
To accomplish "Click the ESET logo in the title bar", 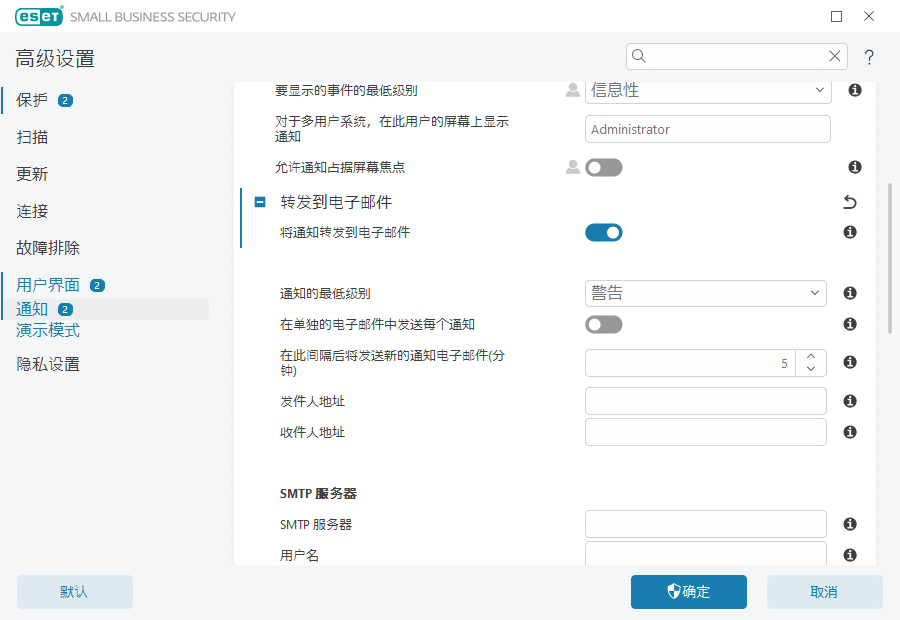I will click(38, 16).
